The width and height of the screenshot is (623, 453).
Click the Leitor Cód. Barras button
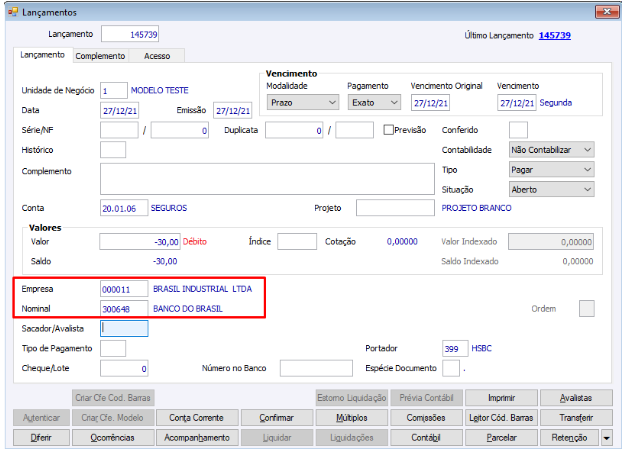pyautogui.click(x=501, y=418)
